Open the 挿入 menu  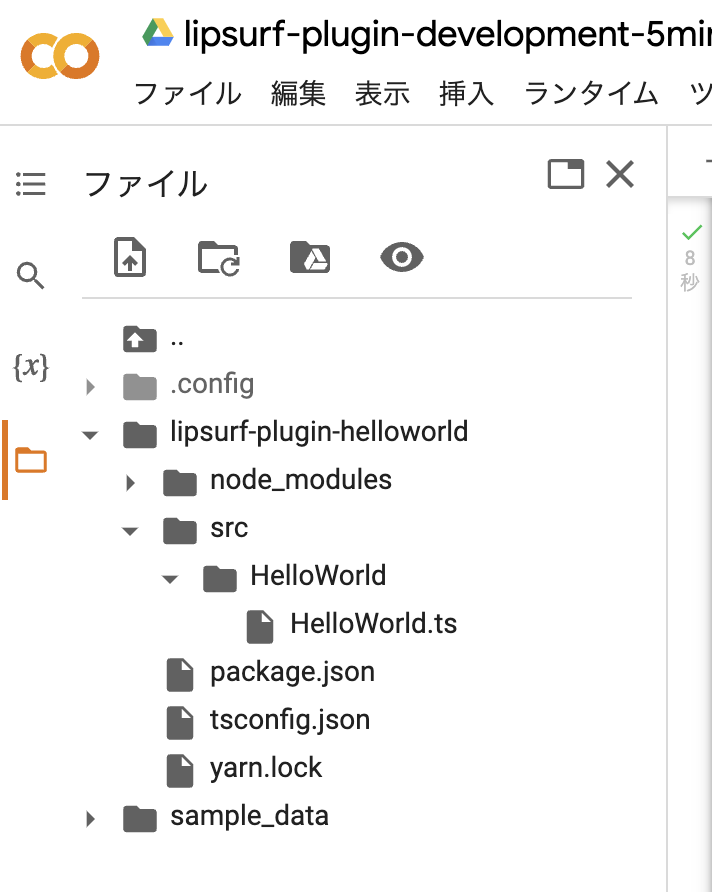pyautogui.click(x=466, y=93)
